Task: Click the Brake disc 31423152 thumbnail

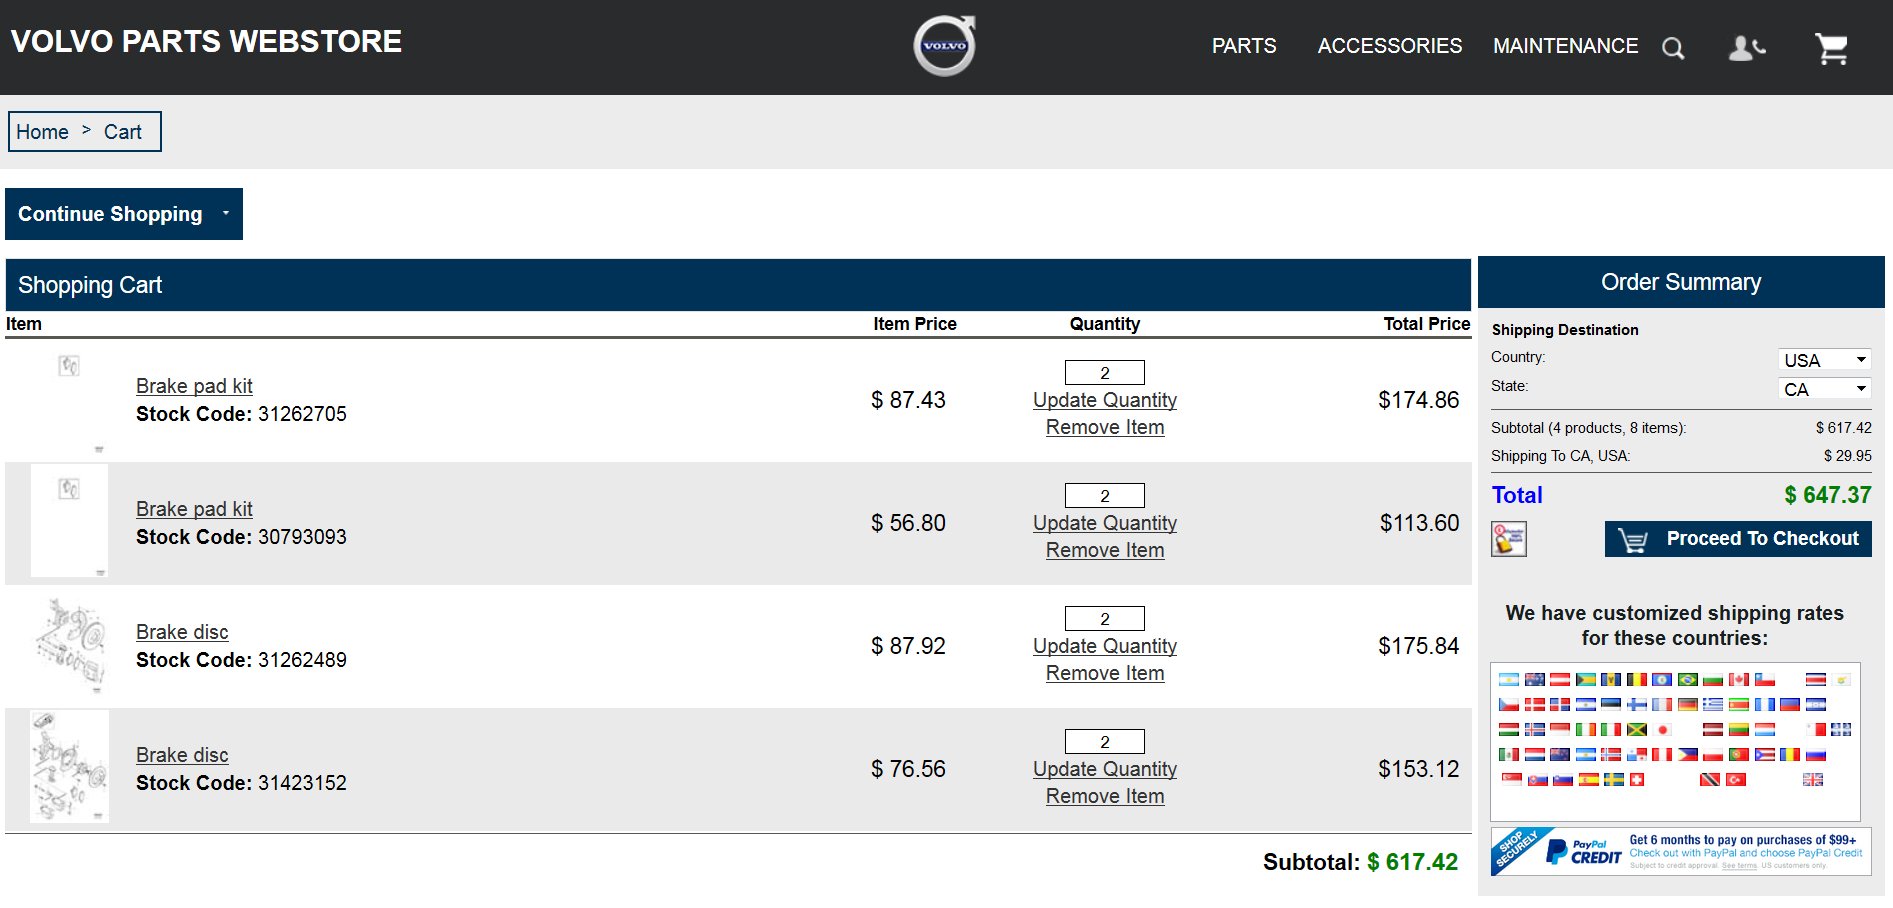Action: click(x=69, y=766)
